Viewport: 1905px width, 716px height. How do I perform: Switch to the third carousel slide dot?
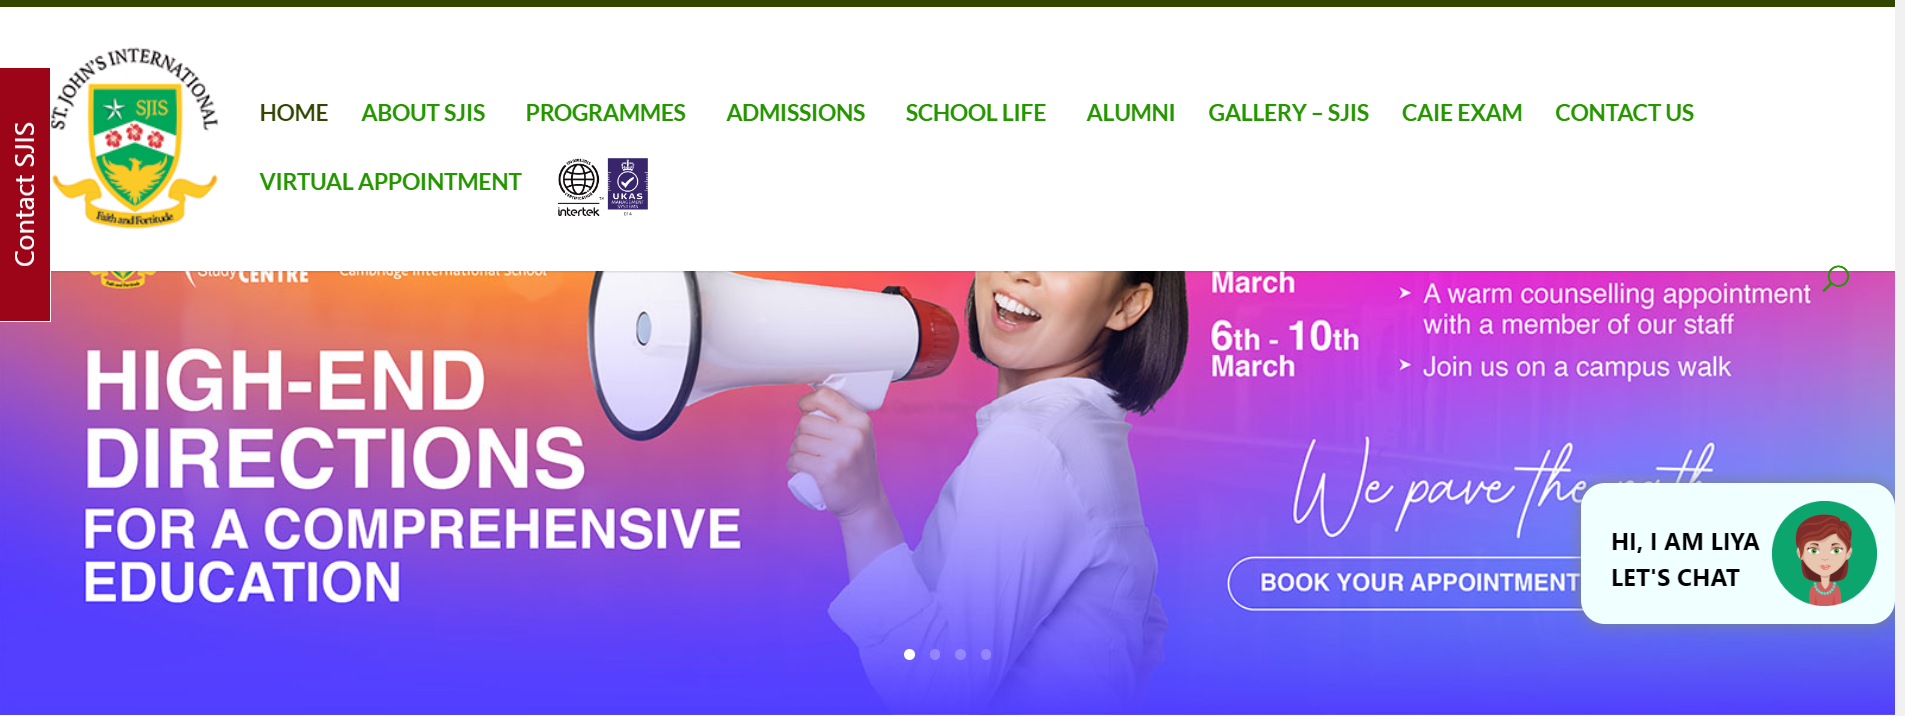[x=960, y=654]
